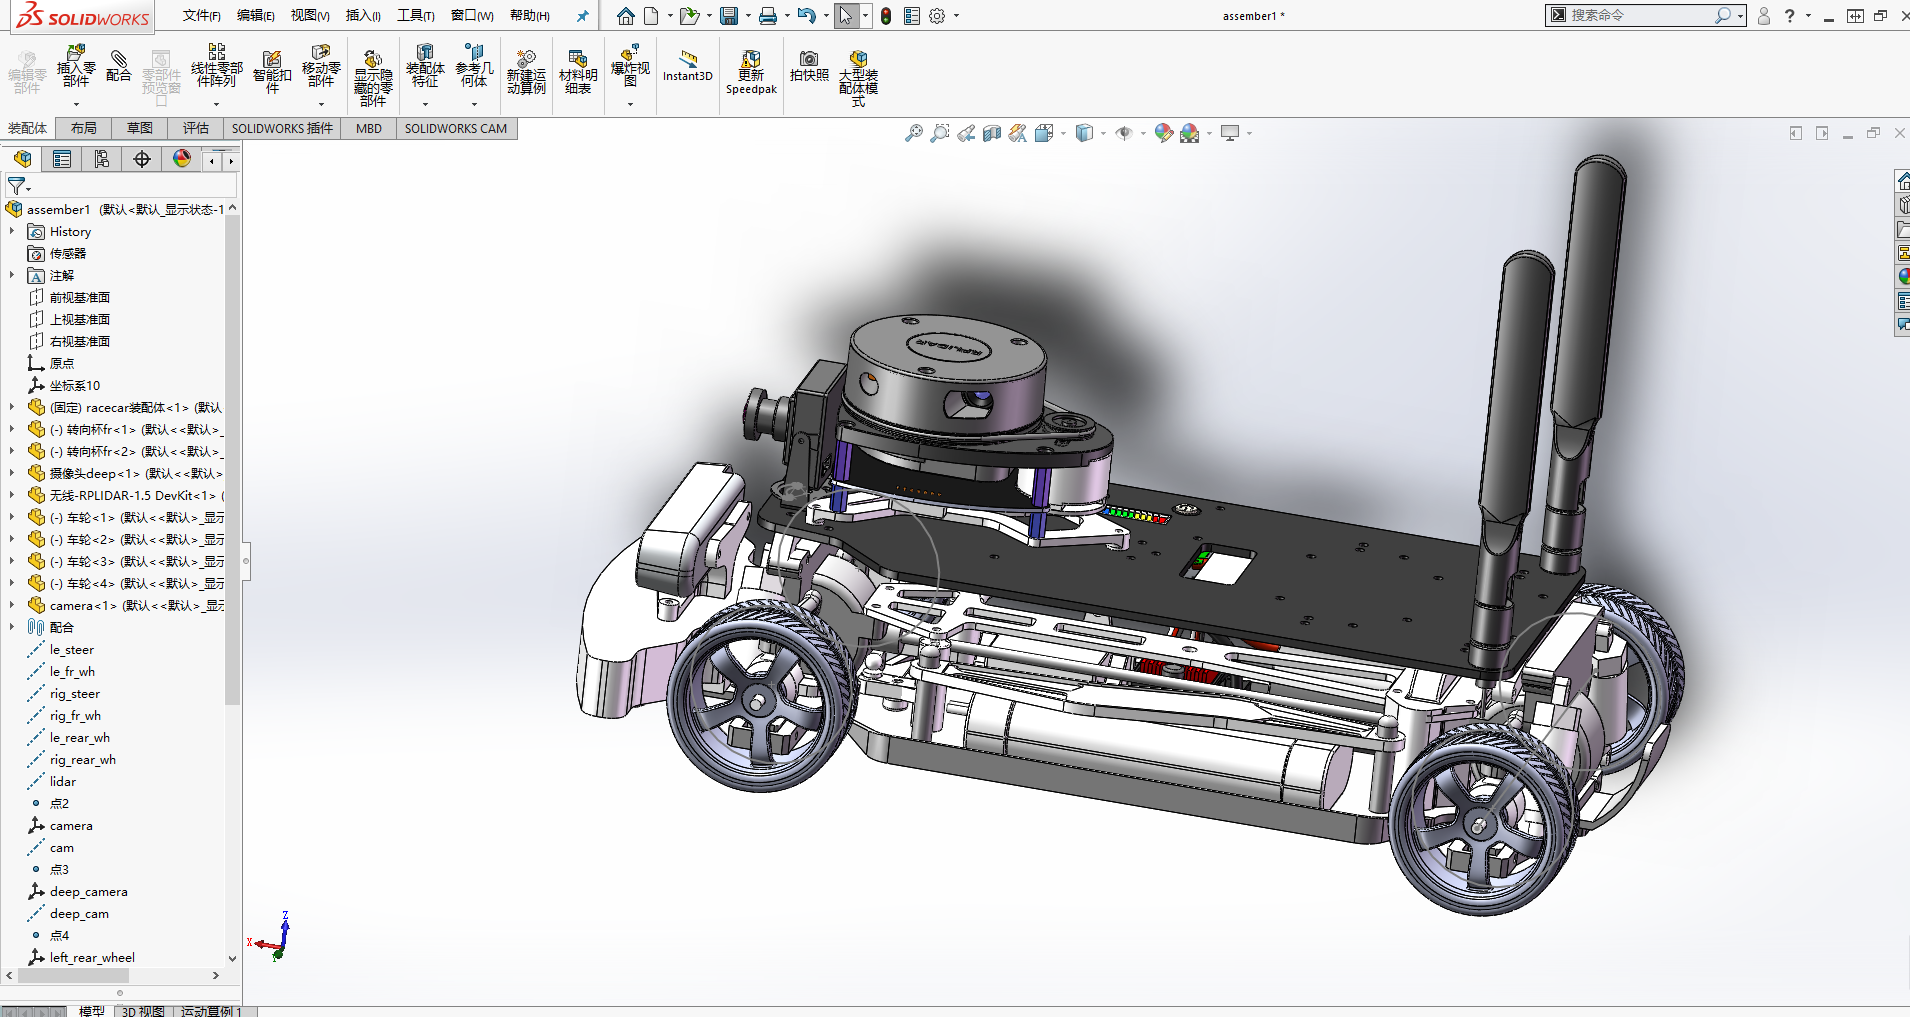
Task: Open 3D 视图 tab at bottom
Action: click(143, 1011)
